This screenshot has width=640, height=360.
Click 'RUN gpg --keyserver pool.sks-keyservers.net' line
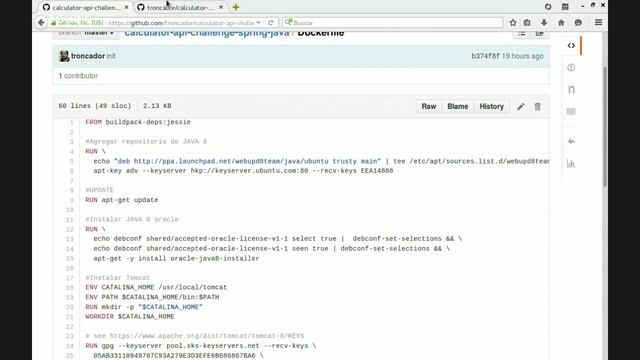[x=201, y=346]
